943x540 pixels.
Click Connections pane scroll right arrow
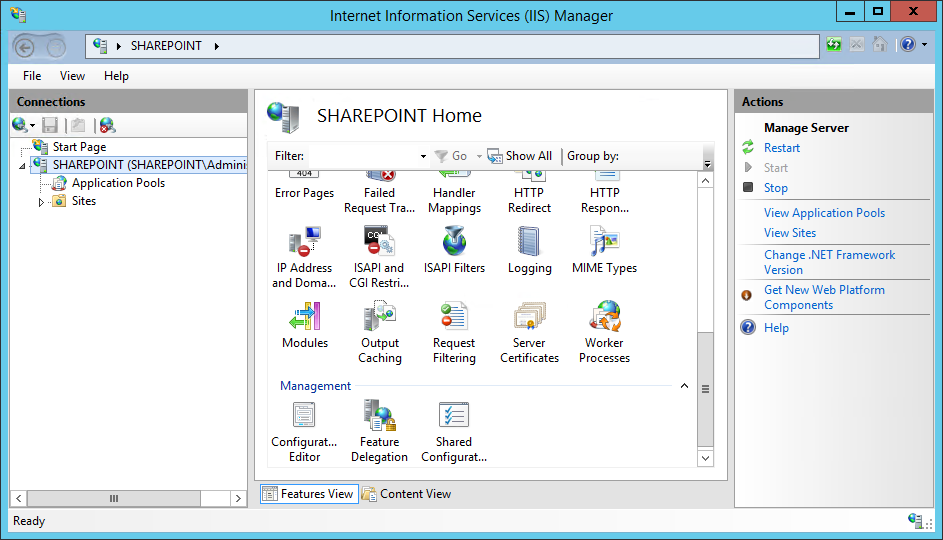[238, 498]
